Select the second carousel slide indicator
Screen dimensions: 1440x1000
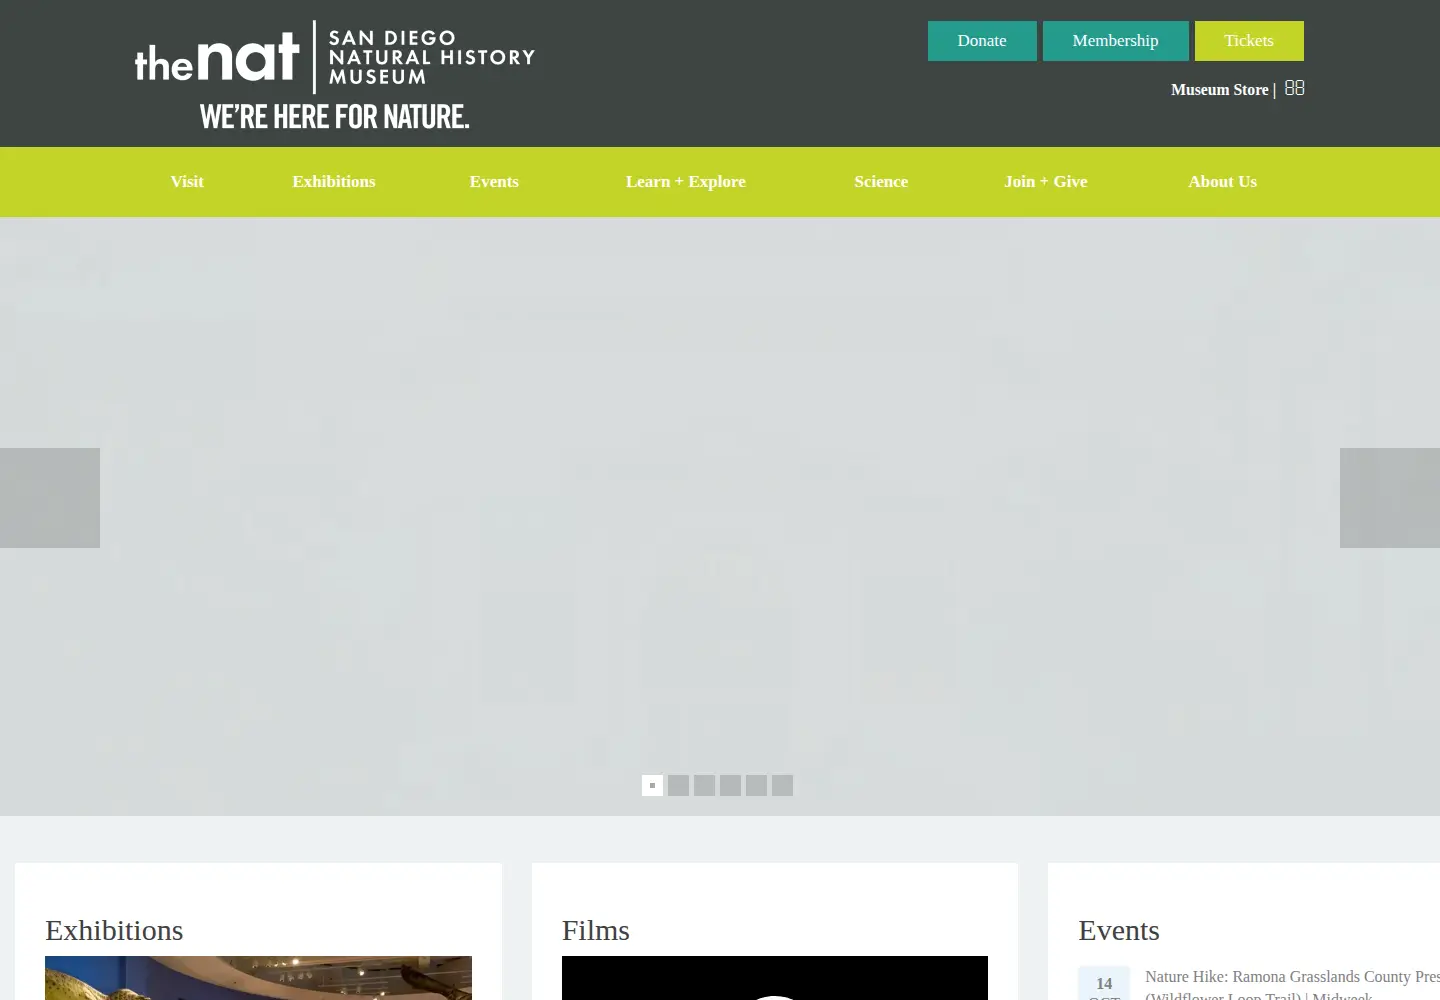[678, 785]
